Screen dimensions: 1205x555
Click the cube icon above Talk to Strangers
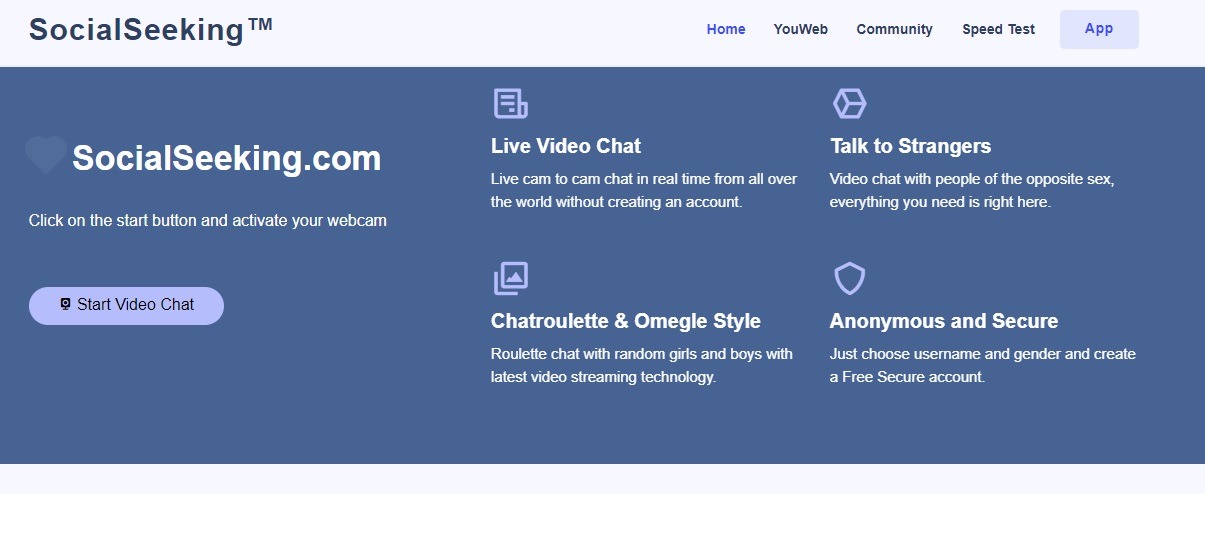(849, 103)
